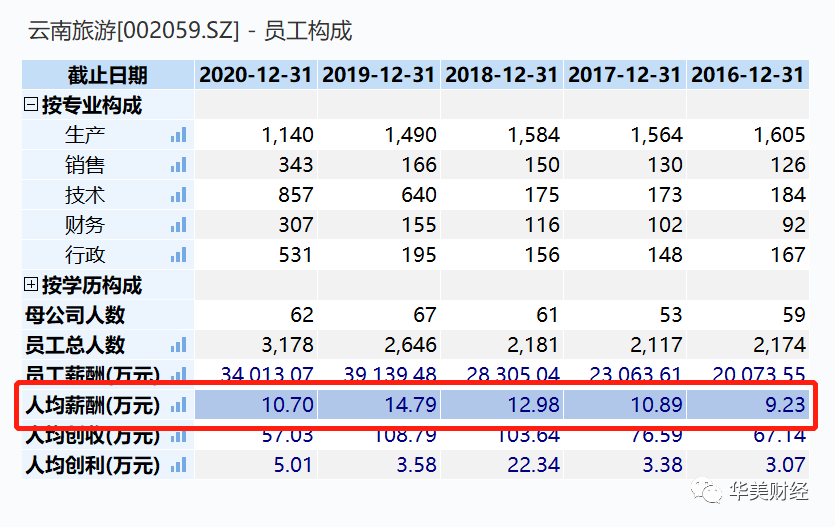Select the 2018-12-31 column header

(502, 75)
